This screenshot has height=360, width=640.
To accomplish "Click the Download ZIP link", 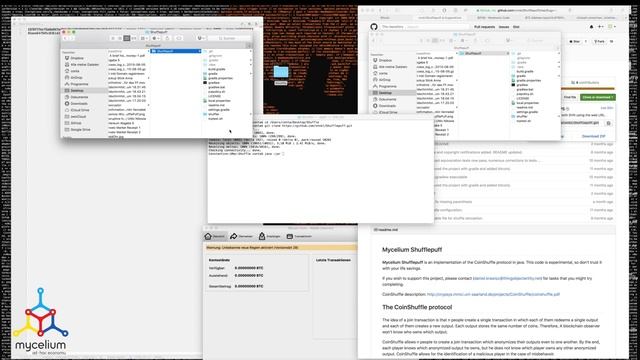I will tap(593, 136).
